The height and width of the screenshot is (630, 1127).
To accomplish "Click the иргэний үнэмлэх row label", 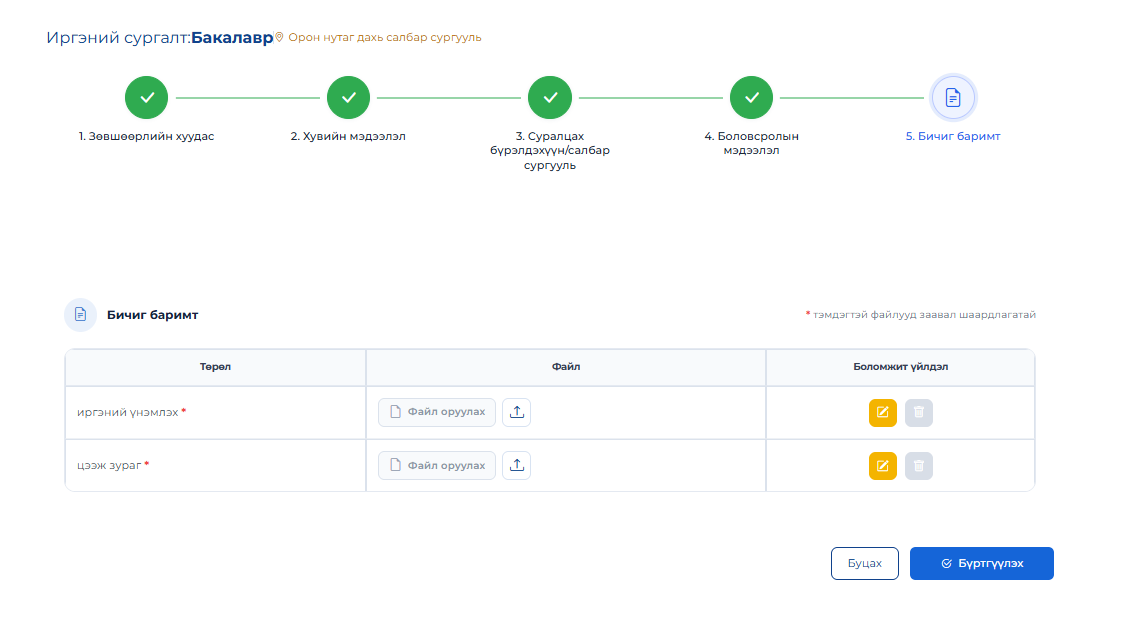I will (x=128, y=412).
